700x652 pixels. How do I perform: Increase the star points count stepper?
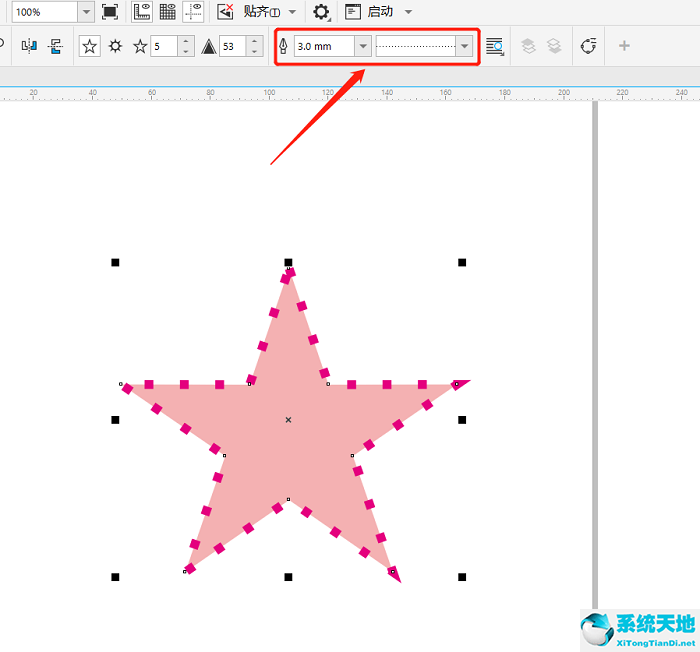185,41
